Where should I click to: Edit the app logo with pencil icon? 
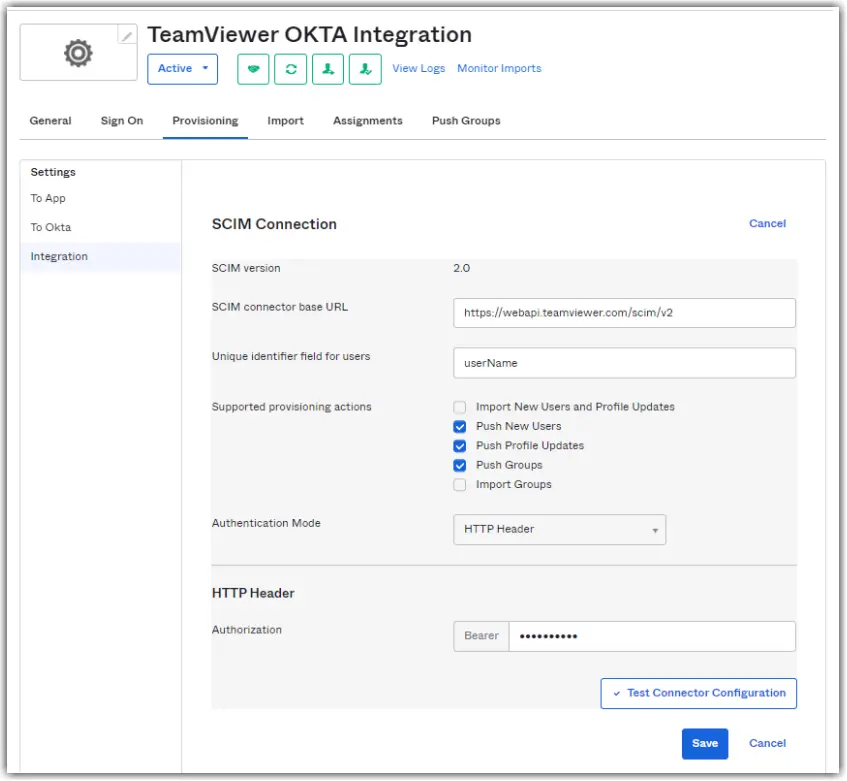127,35
